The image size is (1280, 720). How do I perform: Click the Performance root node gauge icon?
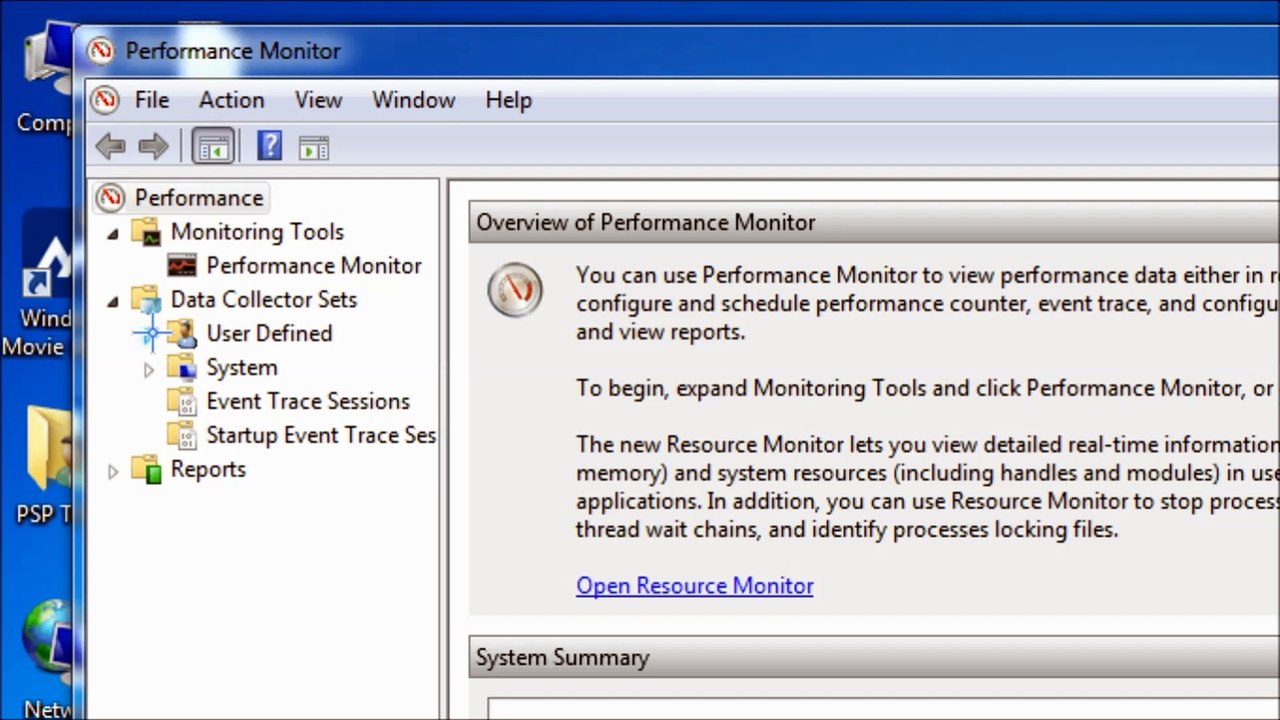[110, 198]
